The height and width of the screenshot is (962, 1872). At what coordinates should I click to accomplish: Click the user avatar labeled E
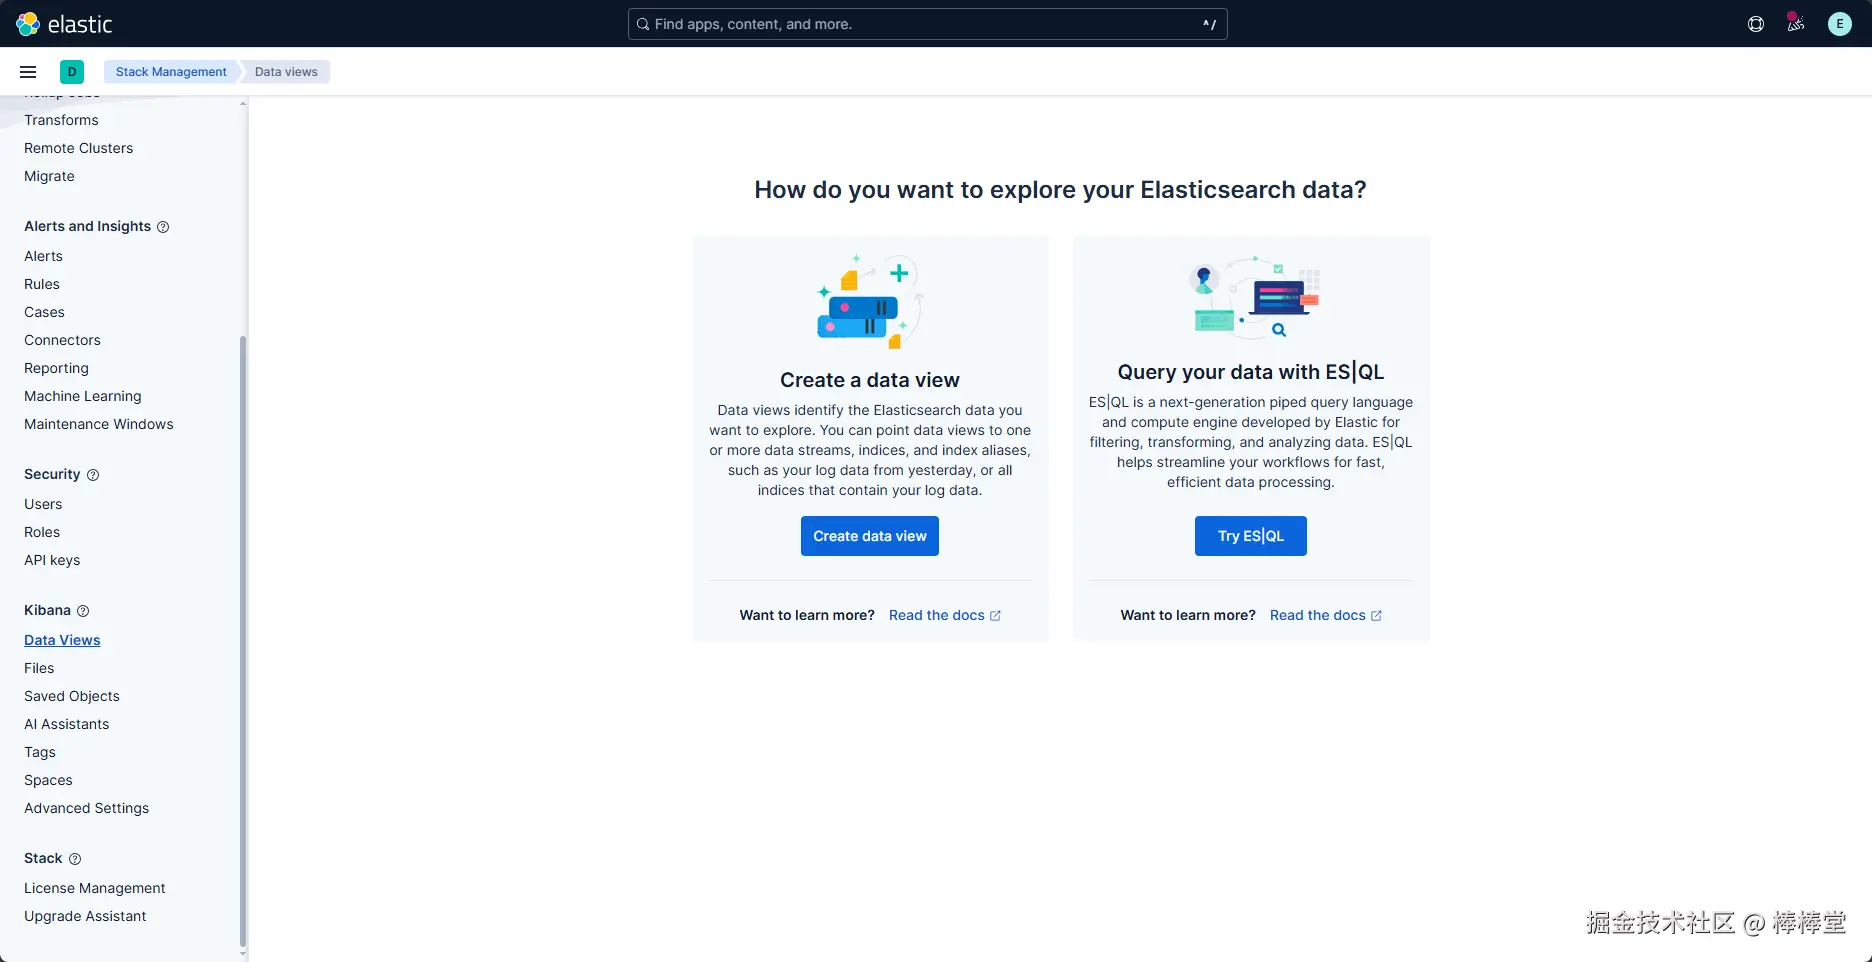[x=1840, y=24]
